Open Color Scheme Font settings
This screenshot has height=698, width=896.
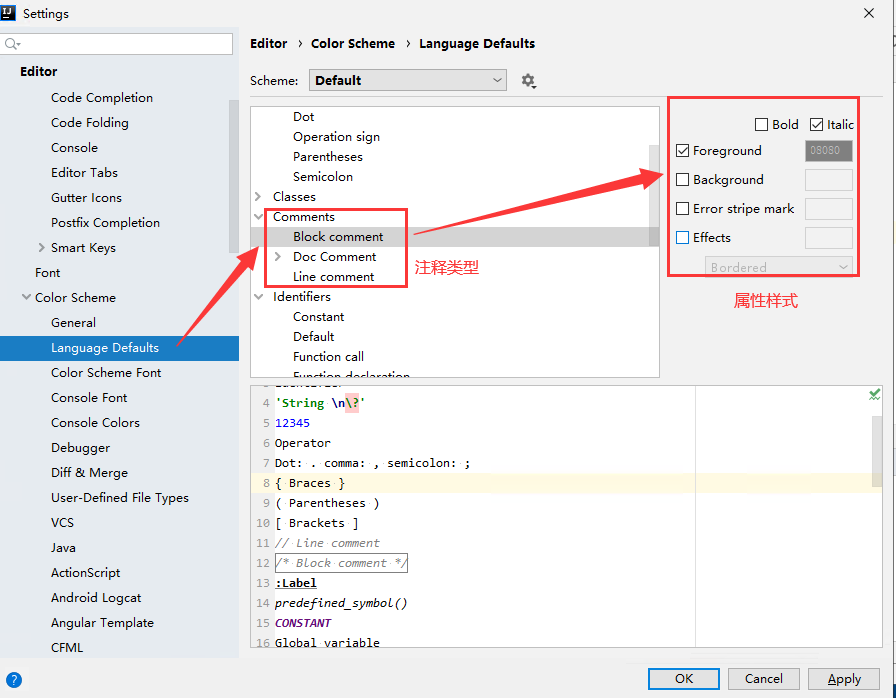106,372
